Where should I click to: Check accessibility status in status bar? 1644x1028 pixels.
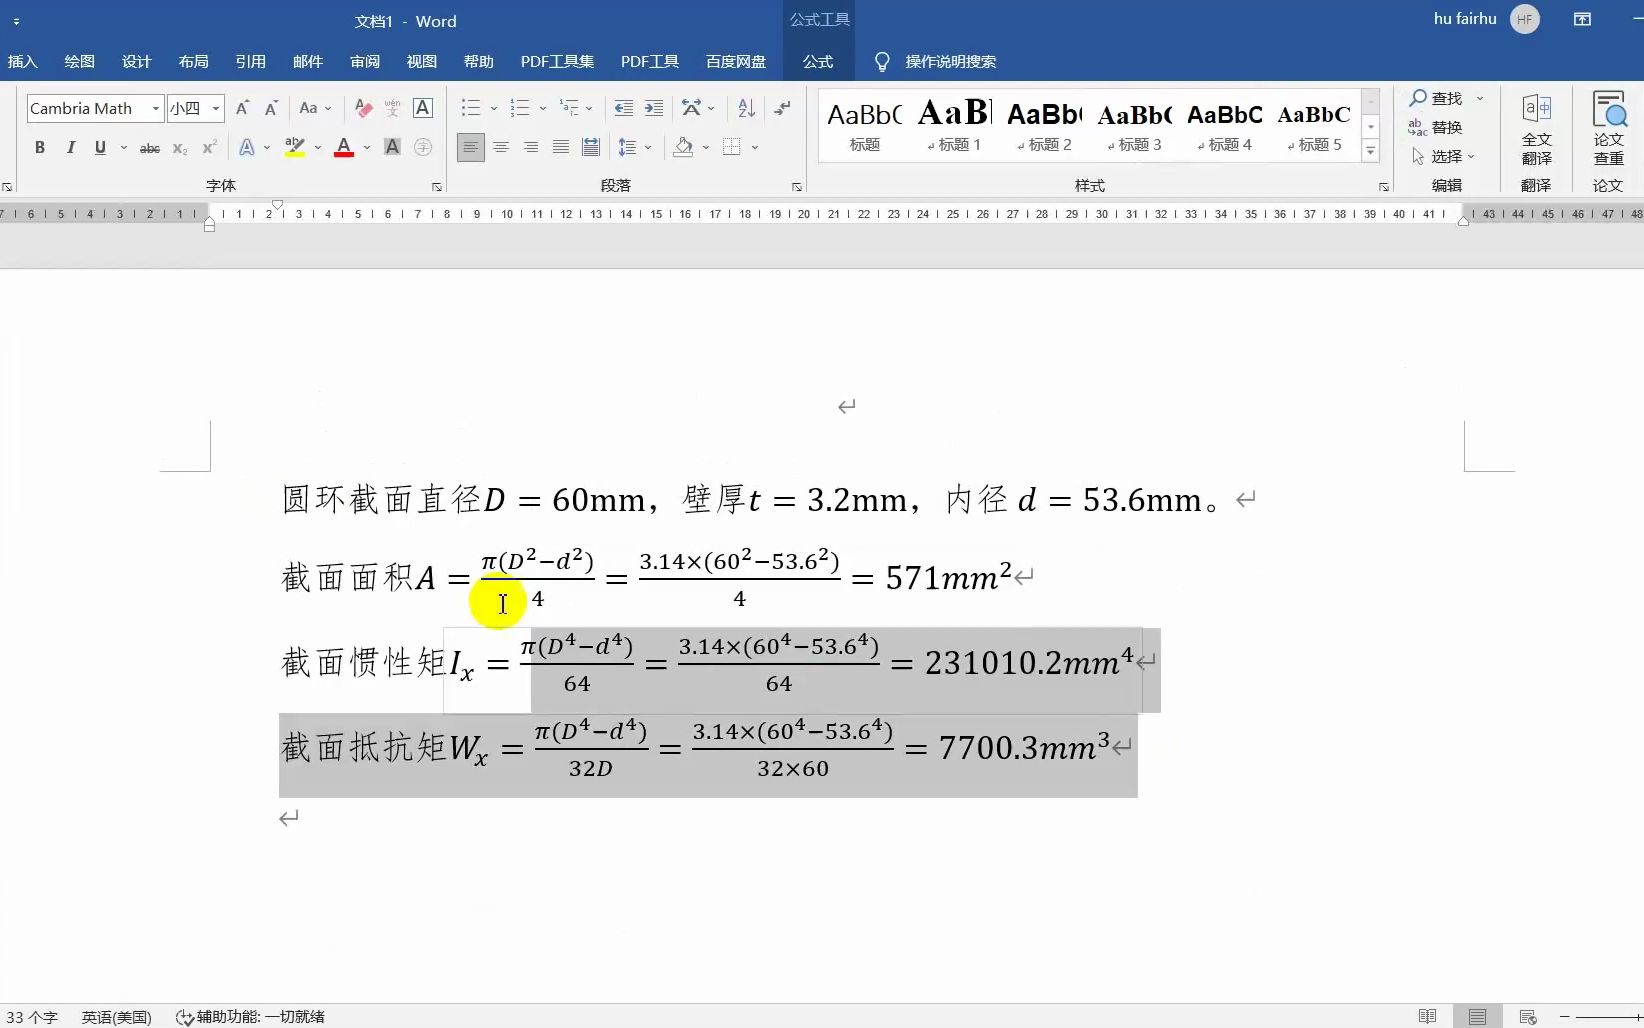(x=251, y=1017)
